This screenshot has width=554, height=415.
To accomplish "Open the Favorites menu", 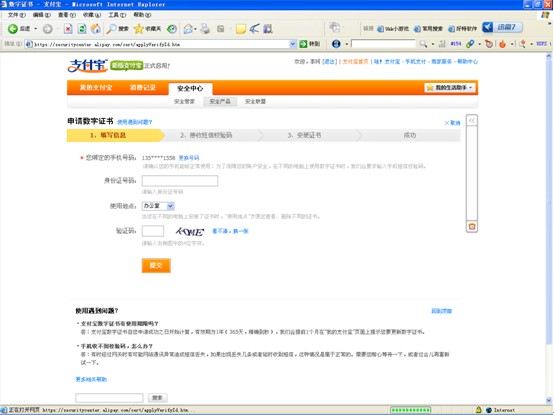I will pos(92,15).
